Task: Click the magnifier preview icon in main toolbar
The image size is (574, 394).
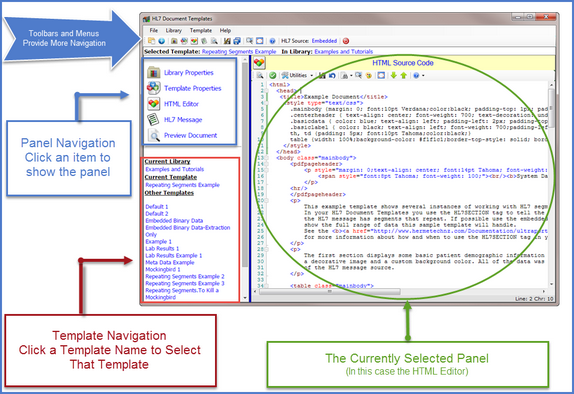Action: point(214,41)
